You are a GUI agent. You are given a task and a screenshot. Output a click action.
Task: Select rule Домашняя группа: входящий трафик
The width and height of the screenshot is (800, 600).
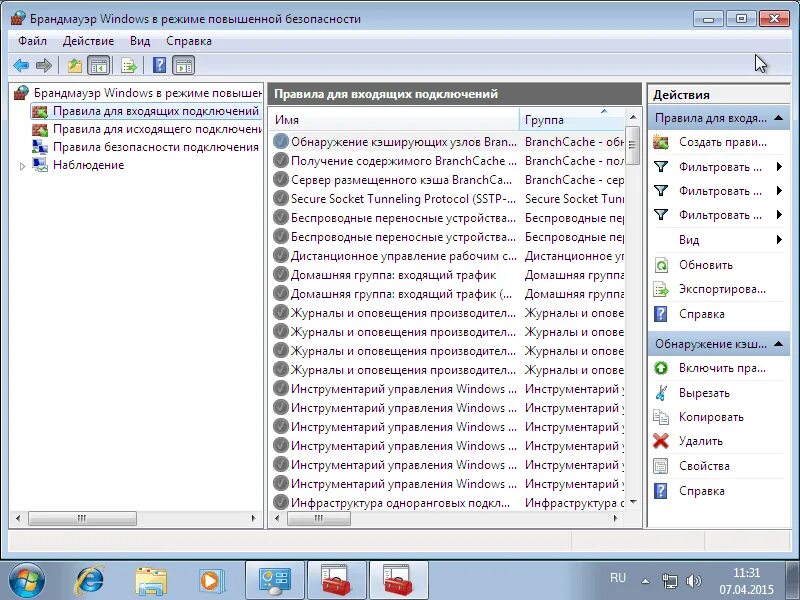click(393, 275)
